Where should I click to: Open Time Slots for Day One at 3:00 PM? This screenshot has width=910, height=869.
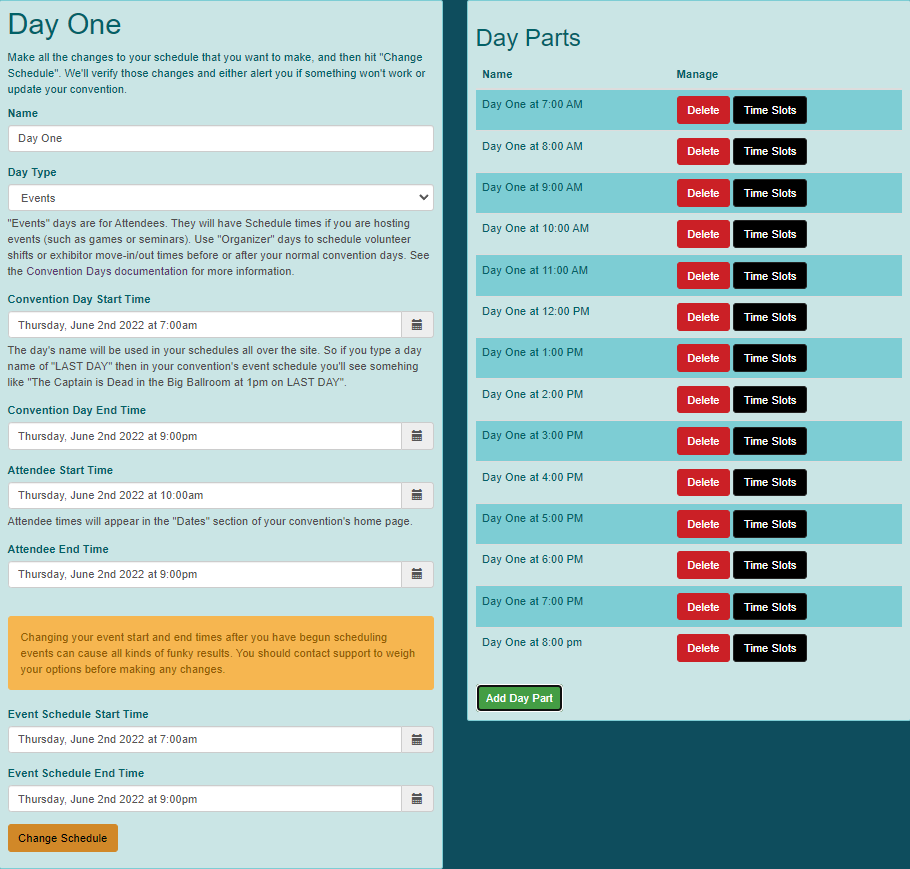(770, 442)
